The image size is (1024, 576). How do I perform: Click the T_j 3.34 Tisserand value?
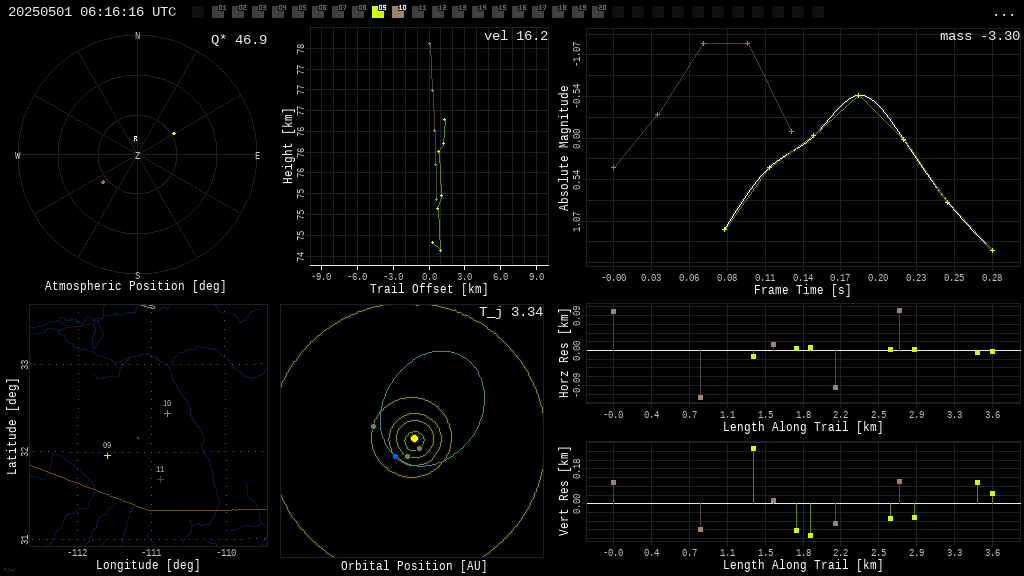coord(510,313)
